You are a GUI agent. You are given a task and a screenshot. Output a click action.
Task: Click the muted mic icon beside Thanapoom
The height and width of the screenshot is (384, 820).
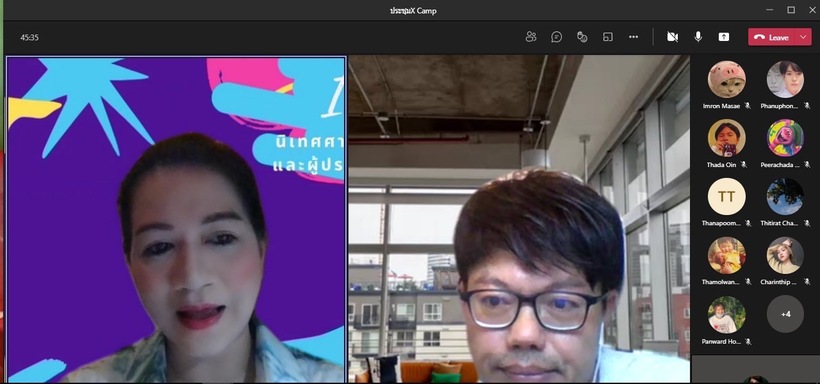(x=748, y=223)
